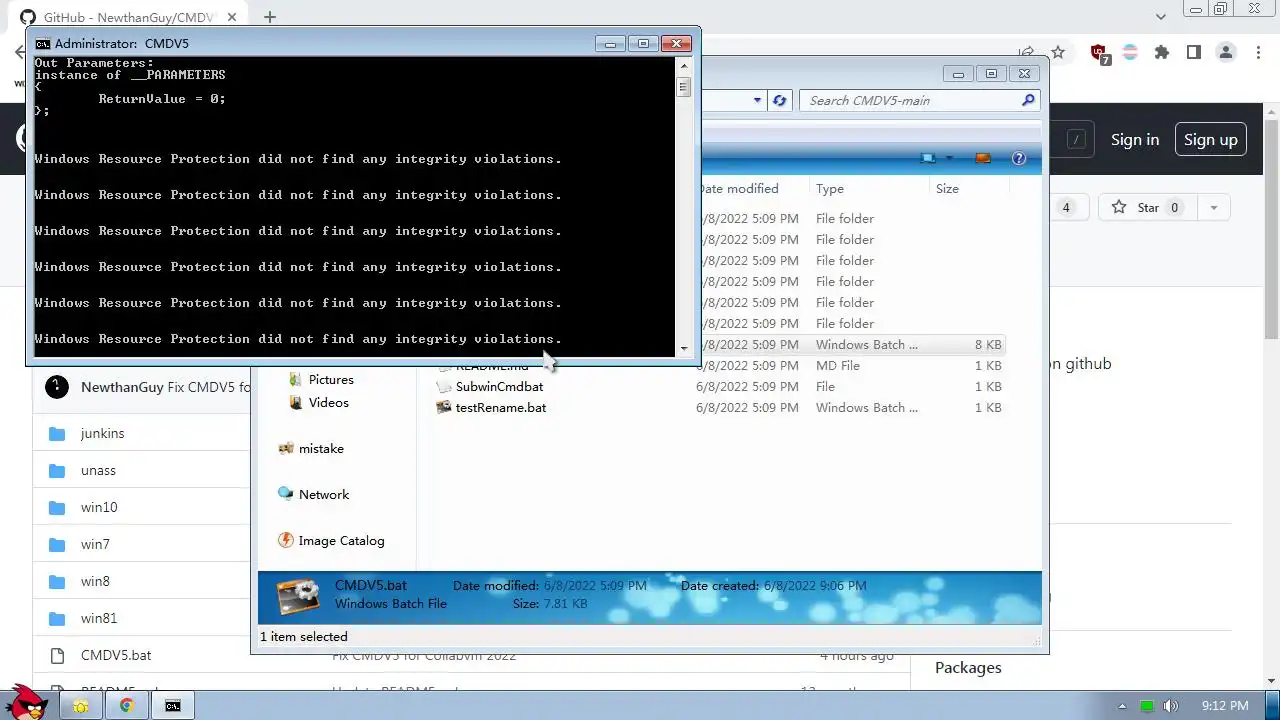Open Explorer help question mark icon

pyautogui.click(x=1019, y=158)
